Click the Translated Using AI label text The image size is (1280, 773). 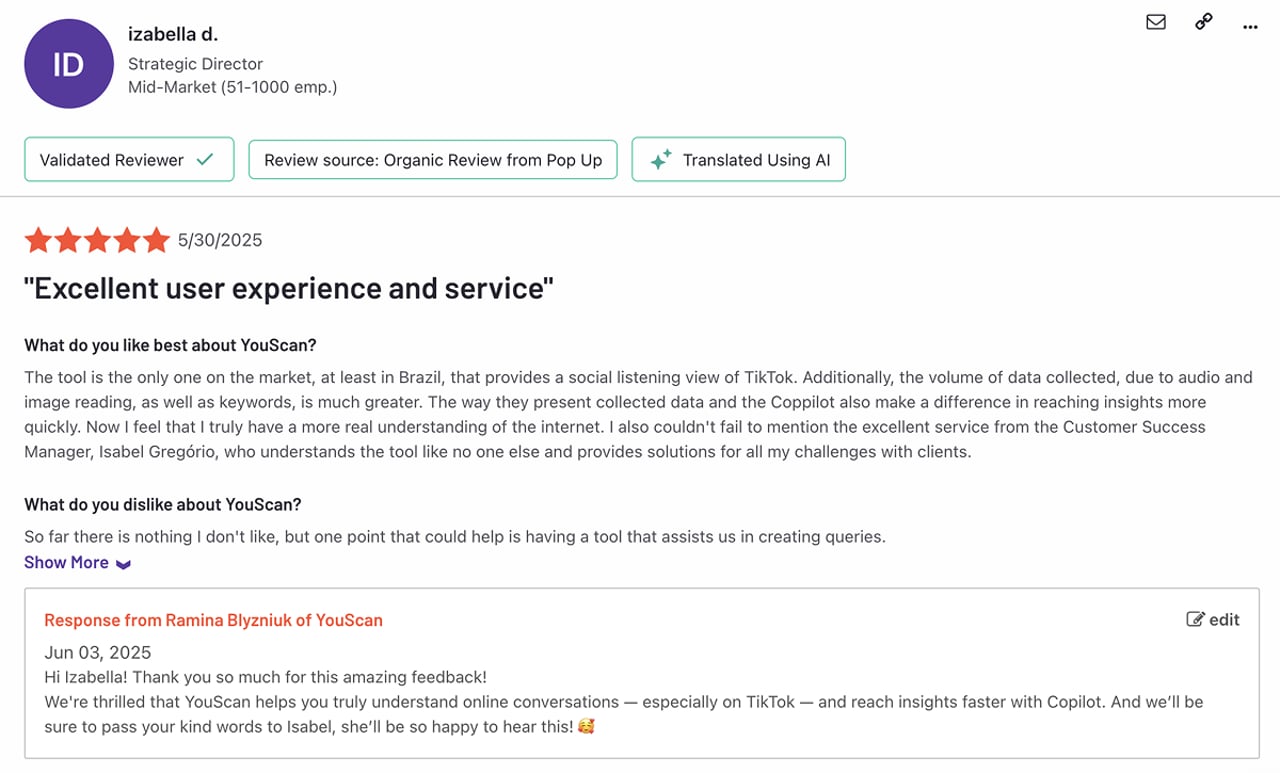[756, 160]
